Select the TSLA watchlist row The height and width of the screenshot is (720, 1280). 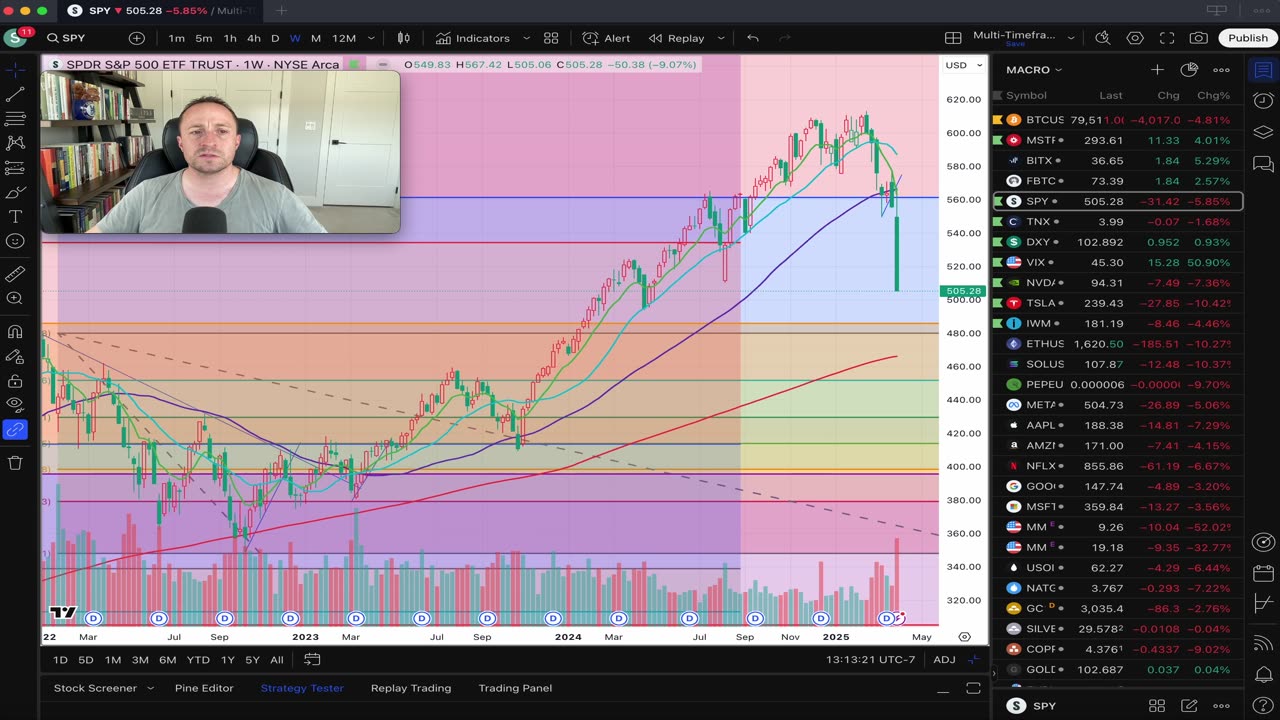[x=1117, y=303]
